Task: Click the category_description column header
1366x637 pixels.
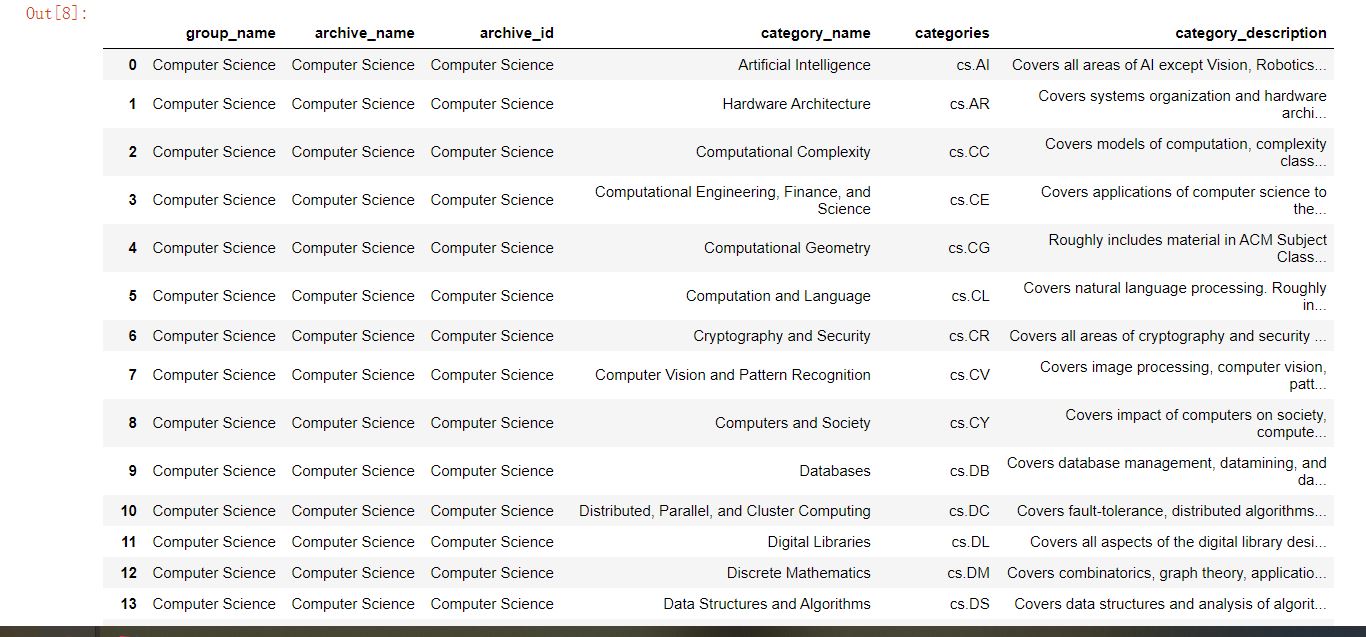Action: pos(1250,33)
